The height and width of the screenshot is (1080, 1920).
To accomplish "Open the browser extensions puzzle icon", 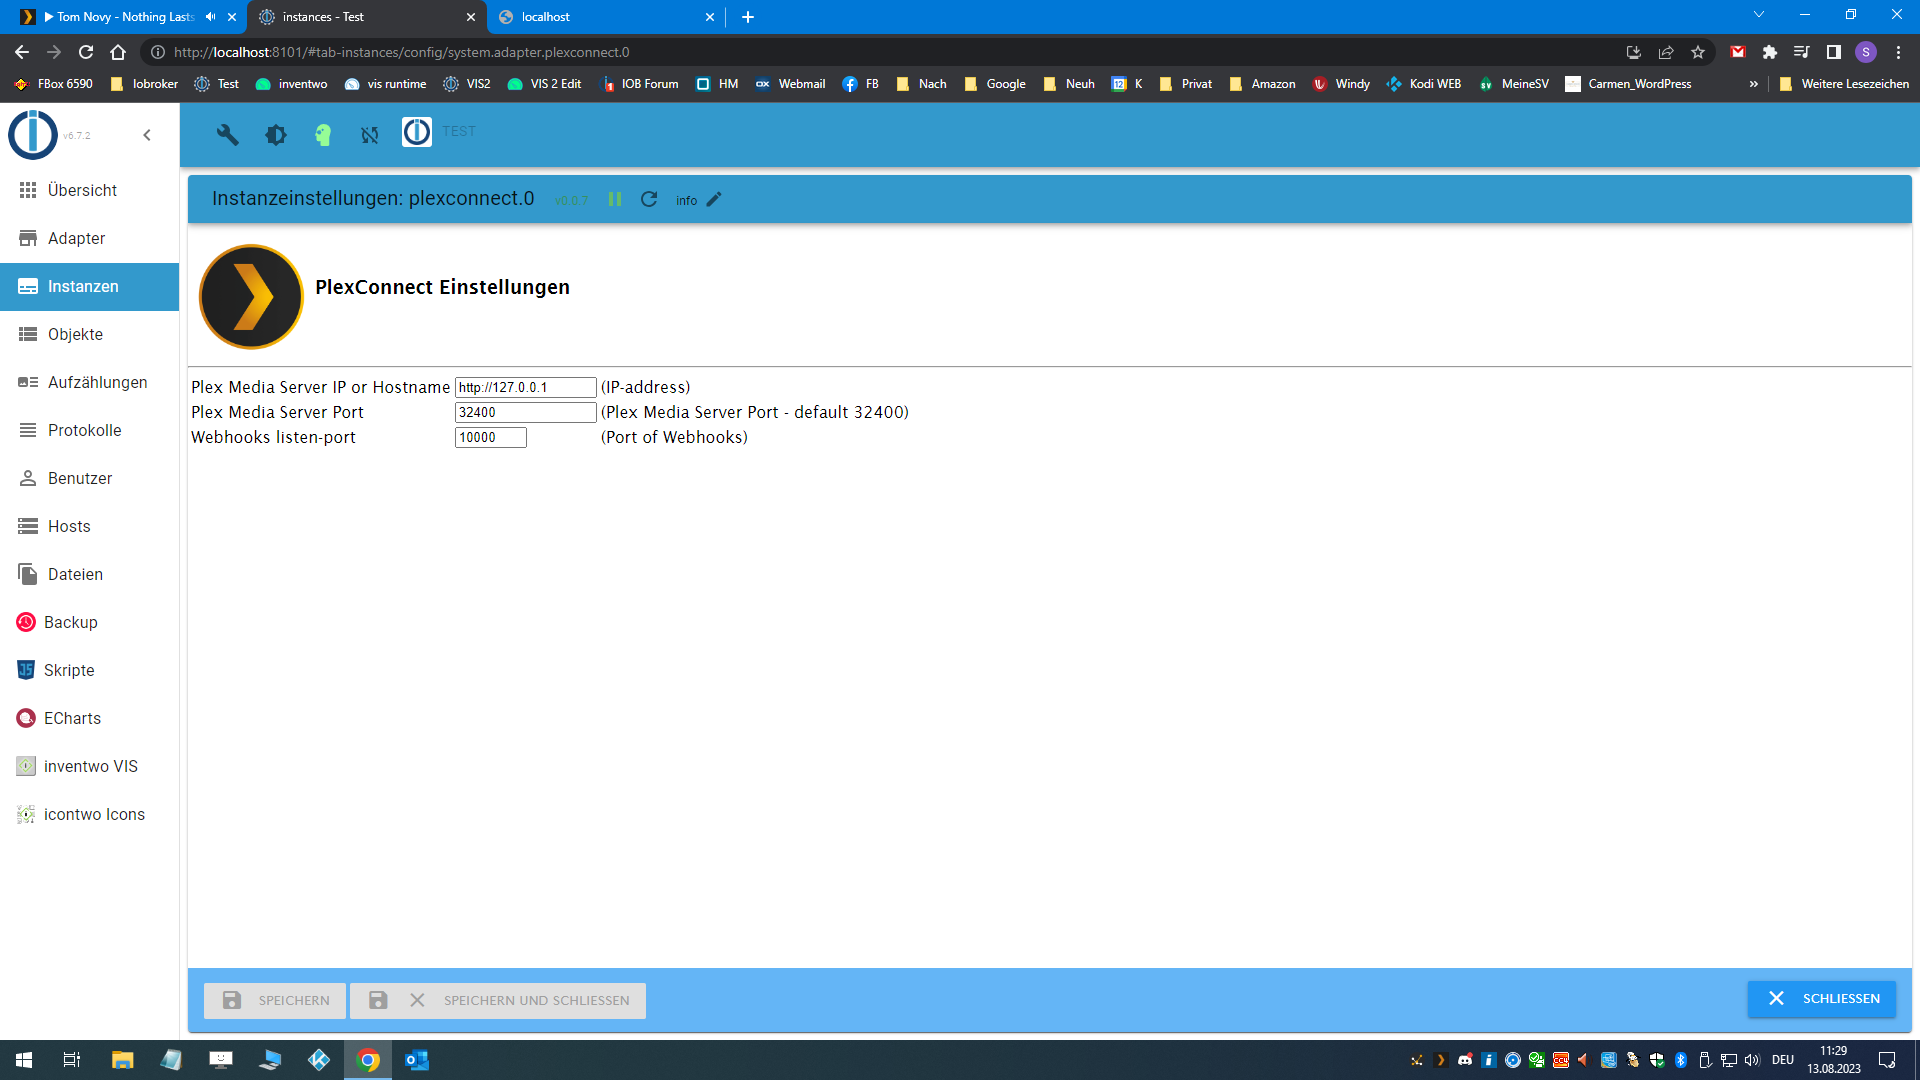I will tap(1770, 52).
